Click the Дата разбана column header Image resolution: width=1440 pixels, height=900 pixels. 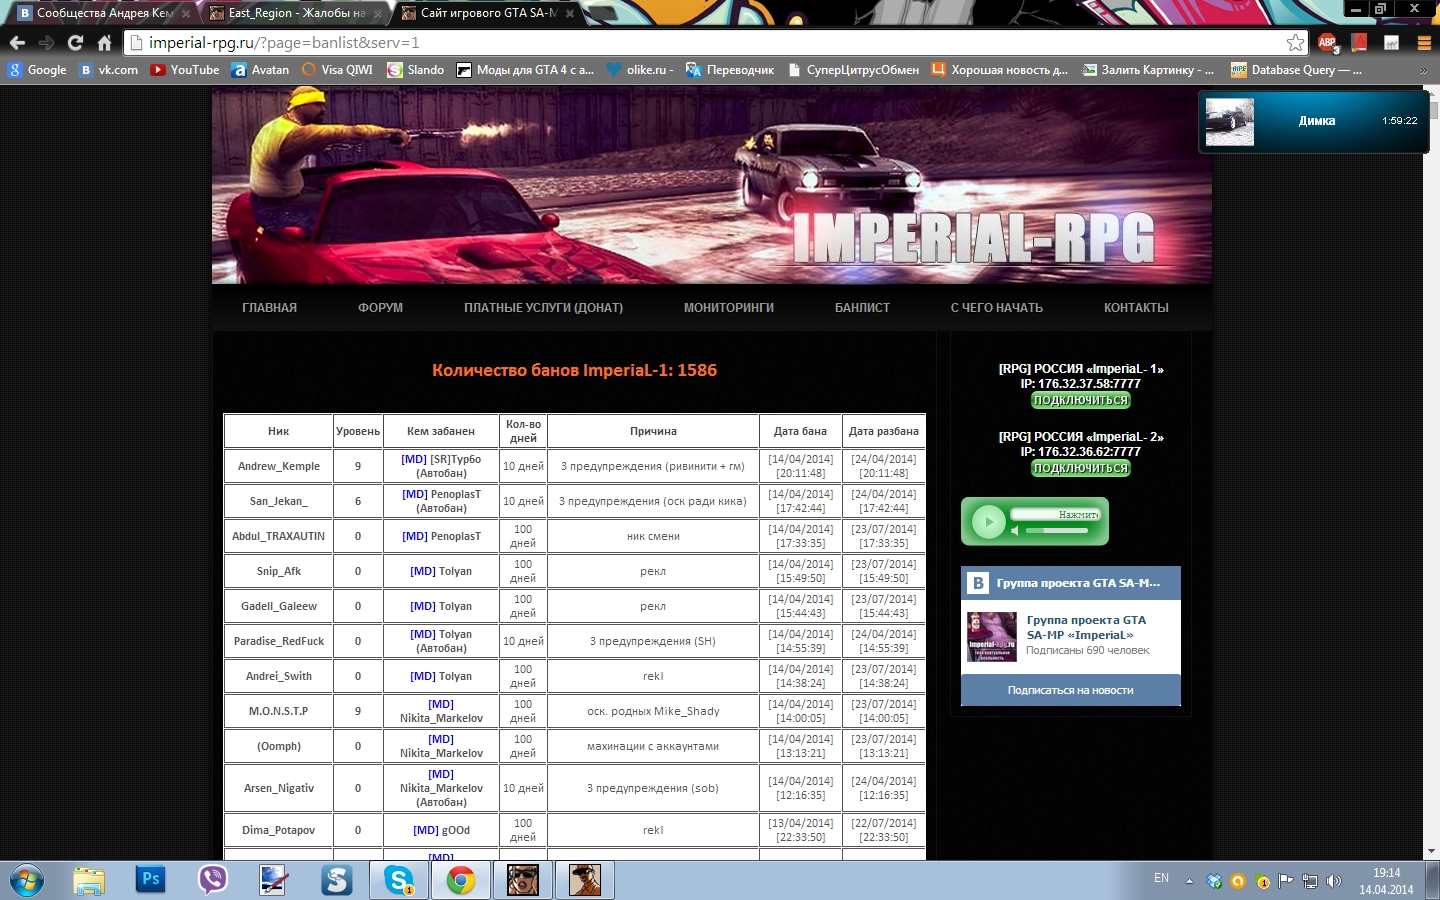point(884,431)
